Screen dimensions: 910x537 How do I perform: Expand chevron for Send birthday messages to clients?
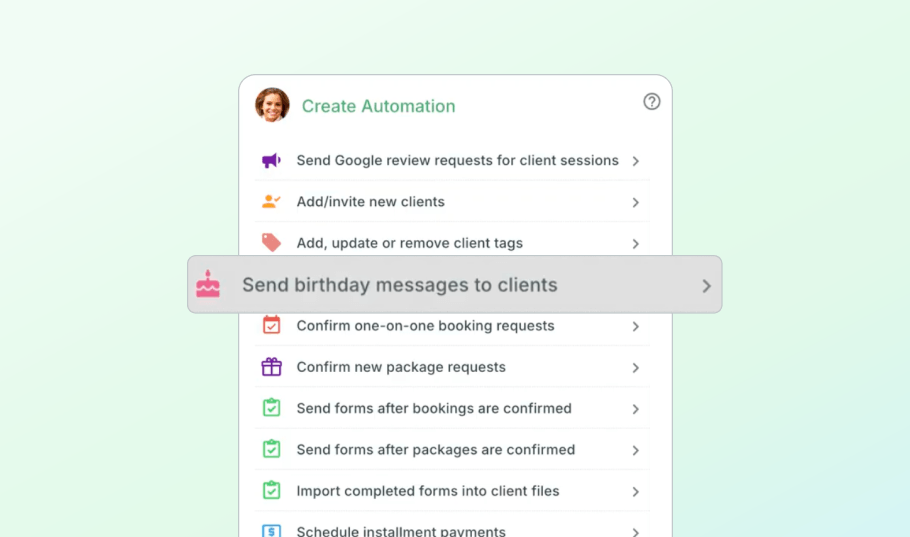click(x=706, y=286)
